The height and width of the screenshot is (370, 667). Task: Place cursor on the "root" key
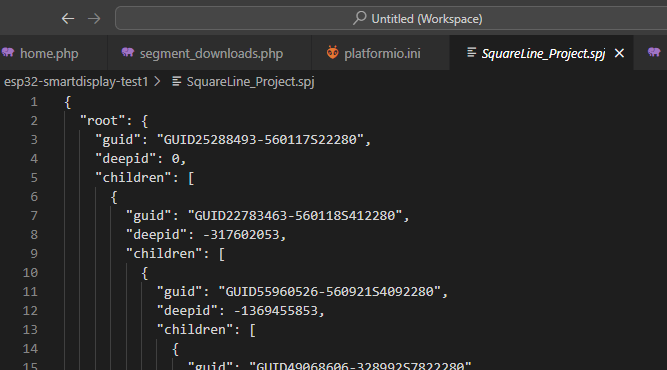tap(103, 121)
